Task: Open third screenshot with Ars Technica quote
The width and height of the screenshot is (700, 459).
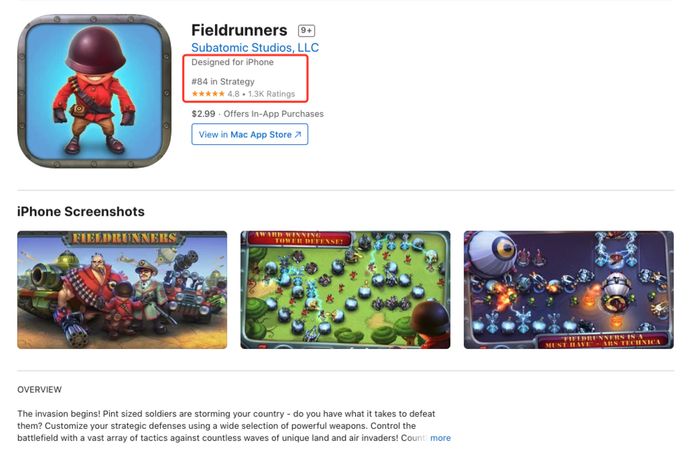Action: click(568, 290)
